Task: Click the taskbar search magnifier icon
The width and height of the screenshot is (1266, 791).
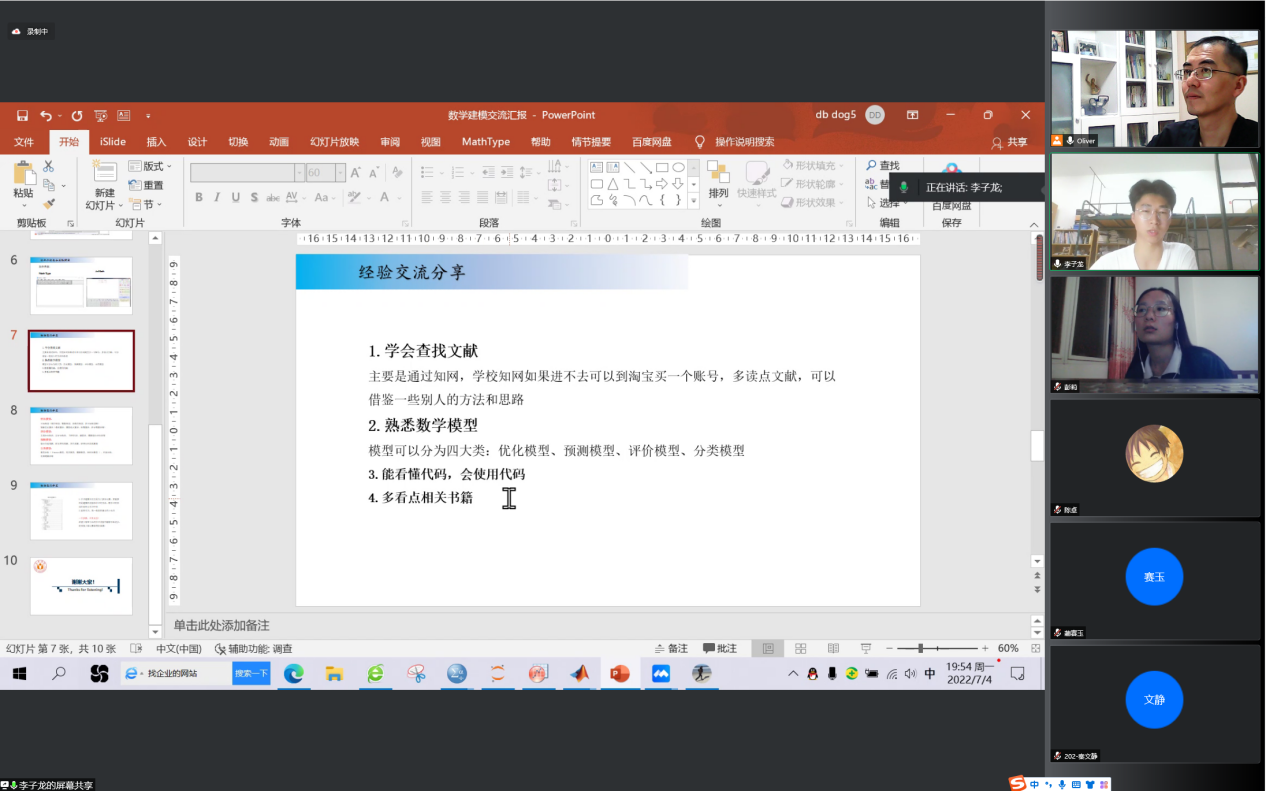Action: click(59, 674)
